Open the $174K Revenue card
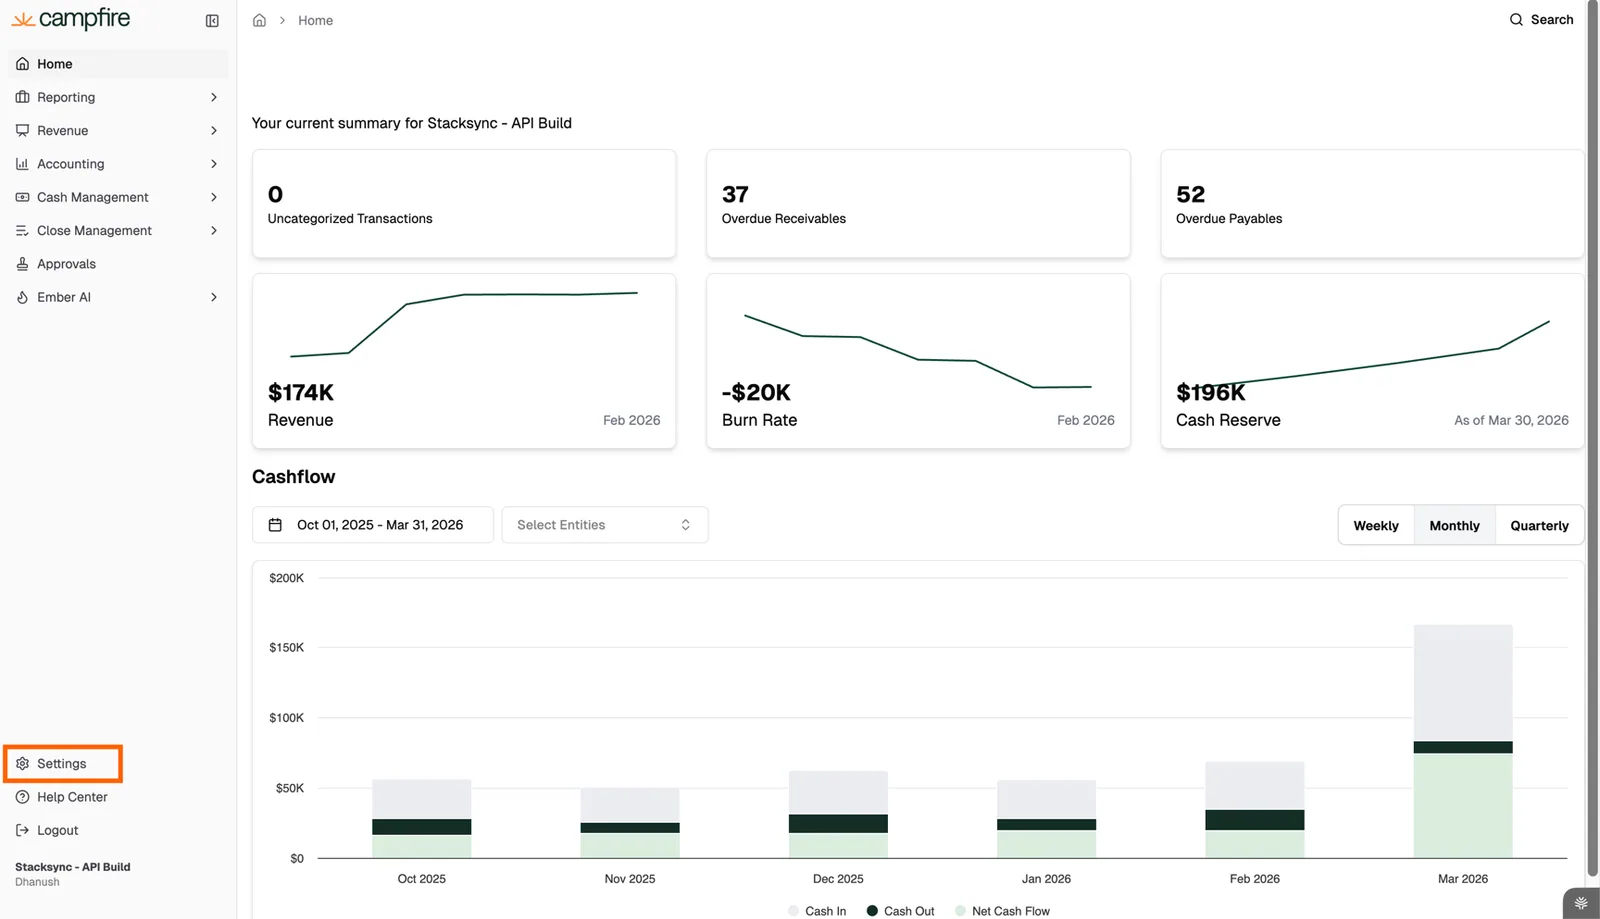 pos(464,361)
